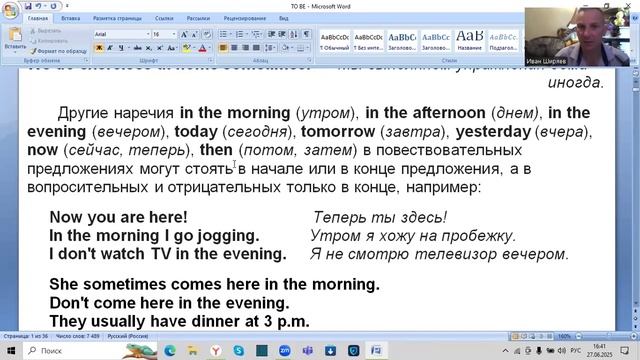Open the Рецензирование ribbon tab
This screenshot has width=640, height=360.
244,18
